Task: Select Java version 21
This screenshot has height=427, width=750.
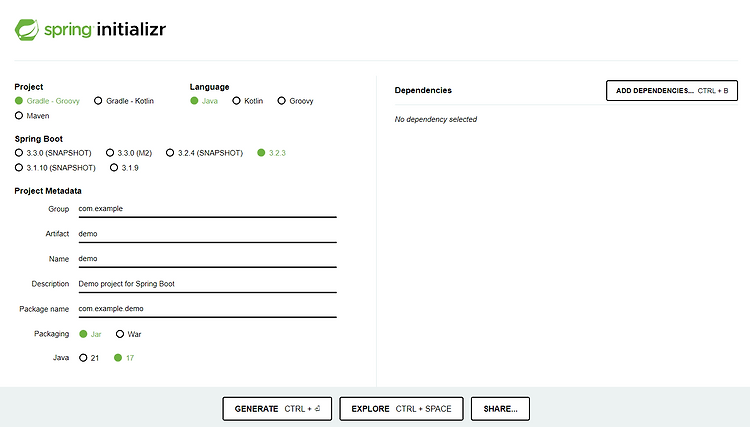Action: 89,358
